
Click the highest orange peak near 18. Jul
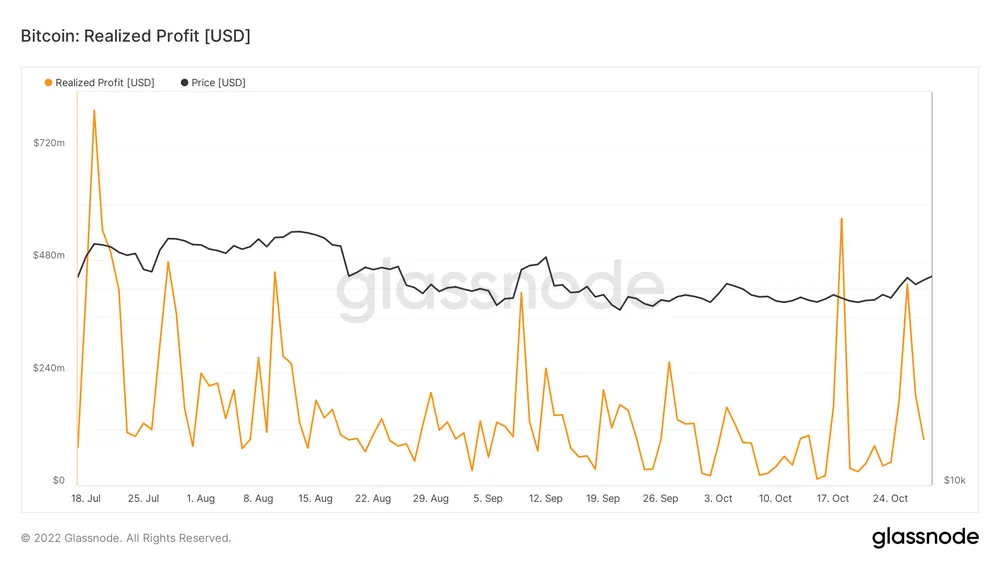tap(94, 111)
